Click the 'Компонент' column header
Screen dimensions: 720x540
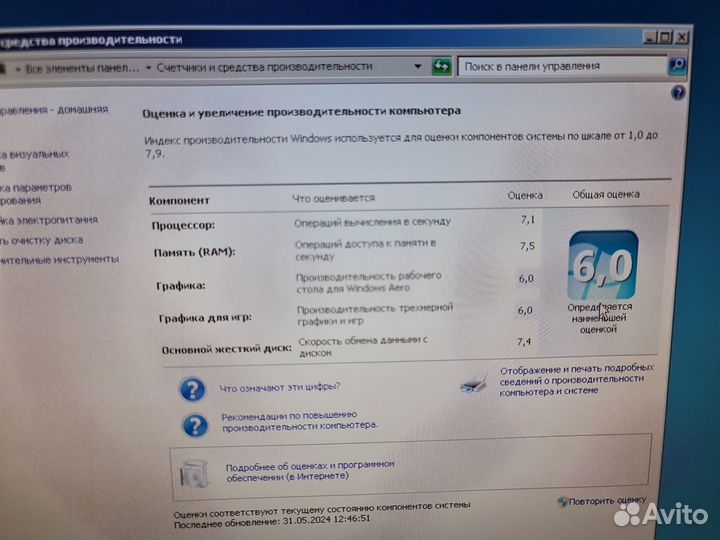179,201
